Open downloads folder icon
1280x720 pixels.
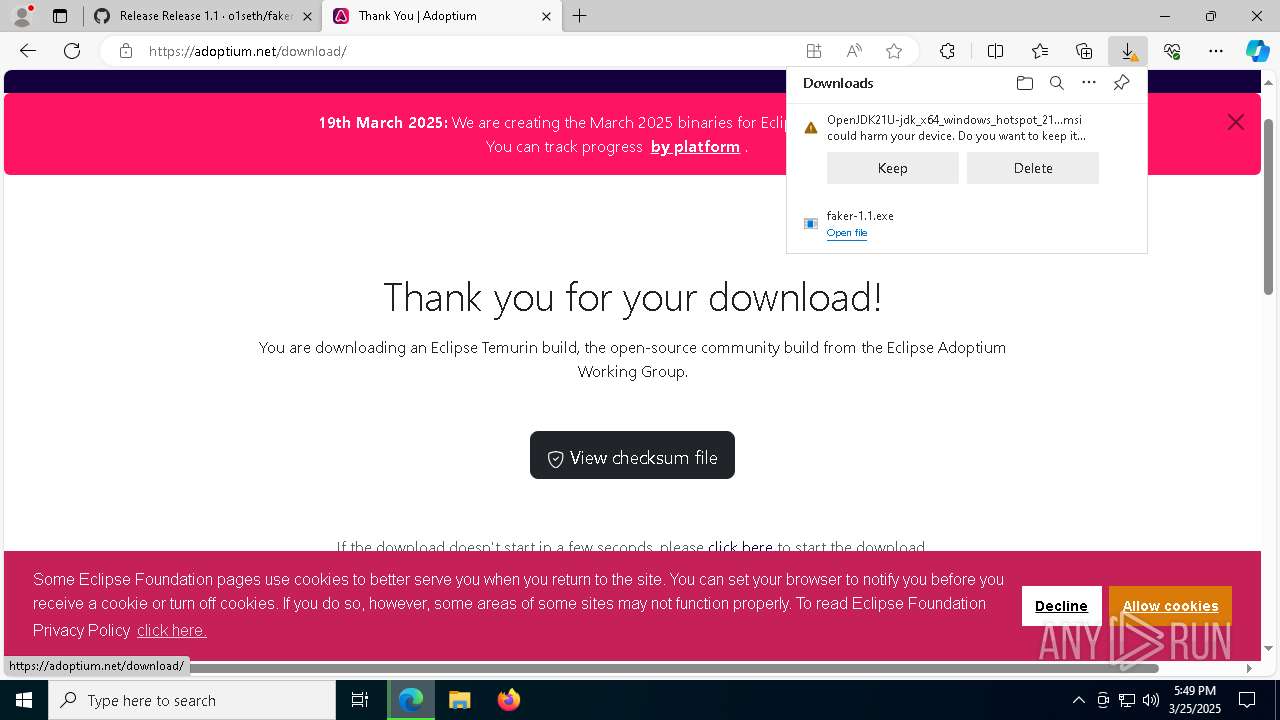click(1024, 83)
